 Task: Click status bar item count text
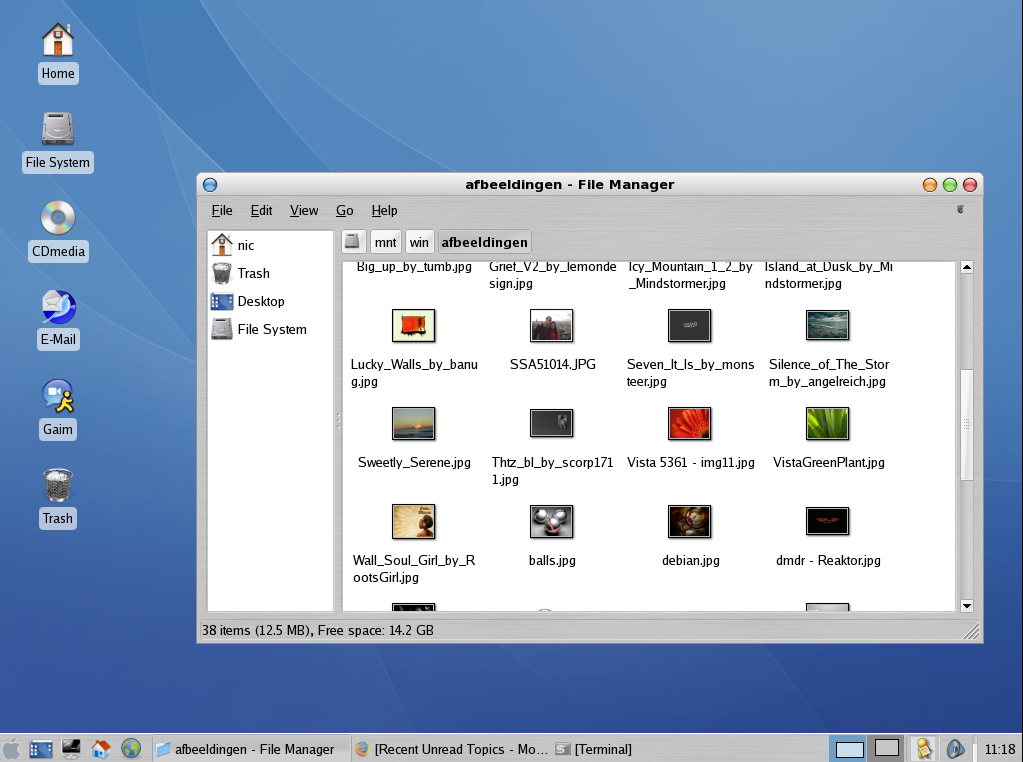coord(318,630)
